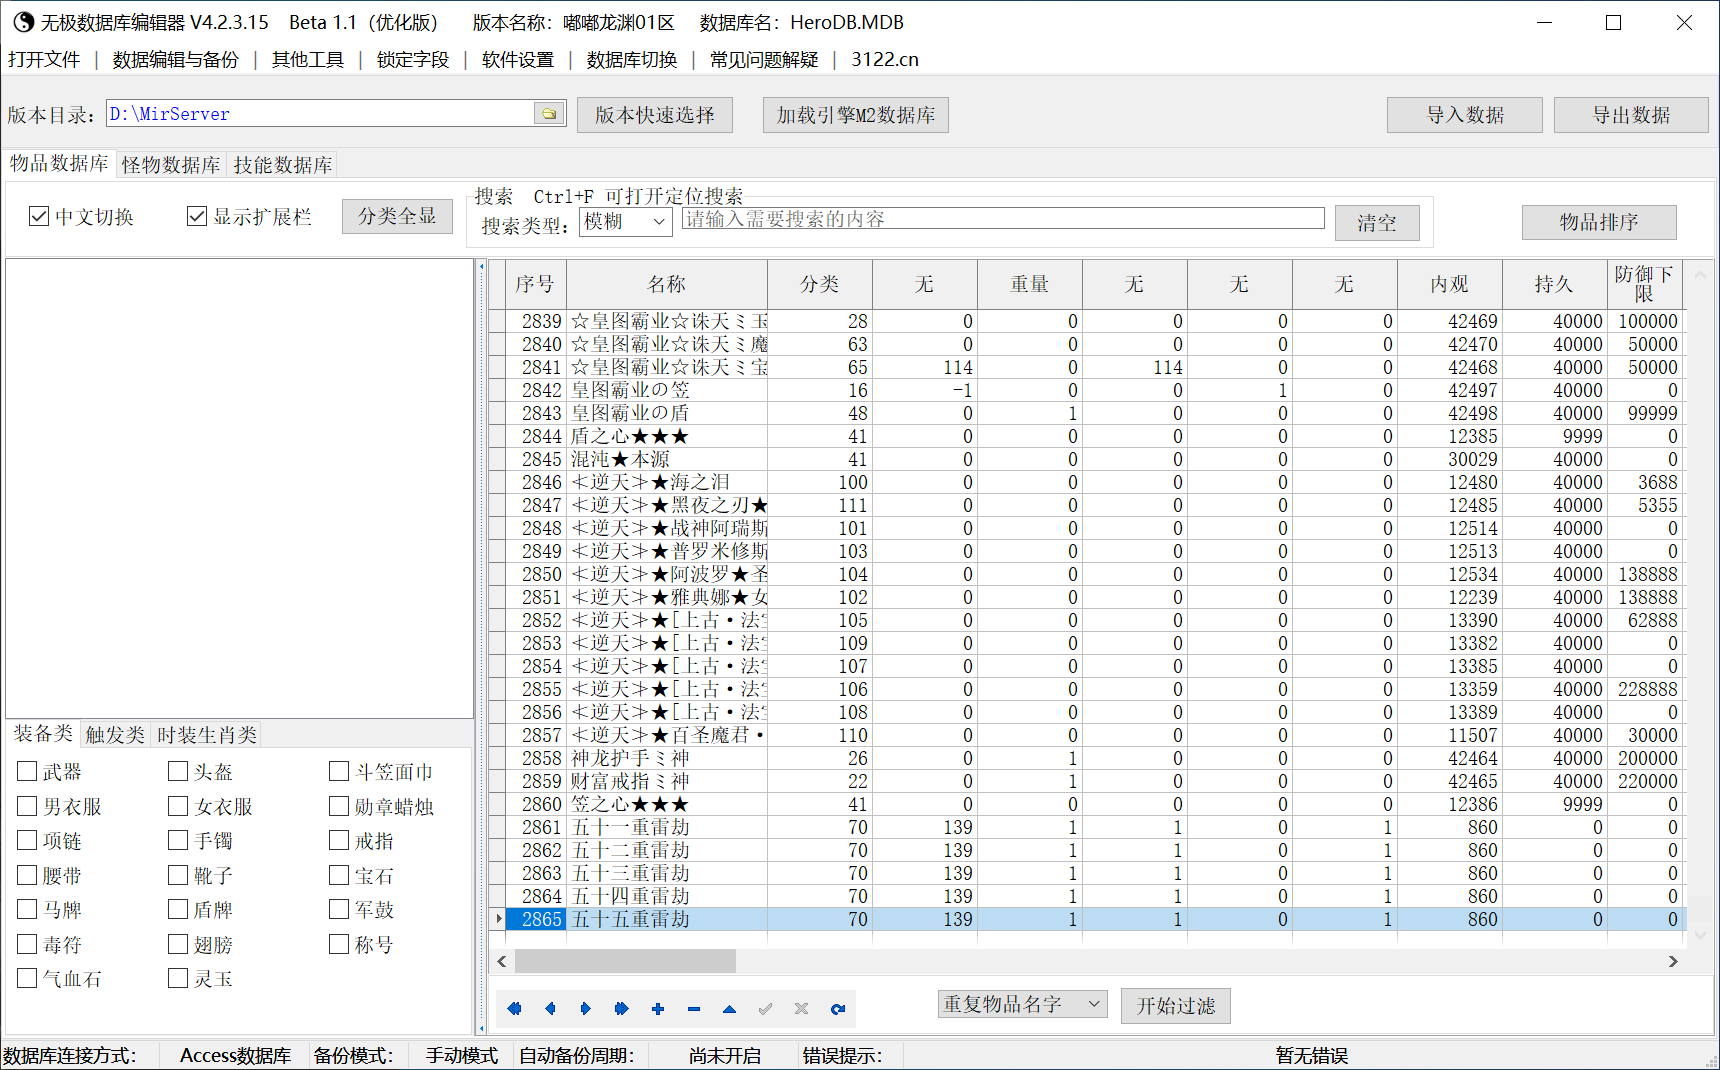Browse folder icon in version directory
The width and height of the screenshot is (1720, 1070).
click(549, 113)
